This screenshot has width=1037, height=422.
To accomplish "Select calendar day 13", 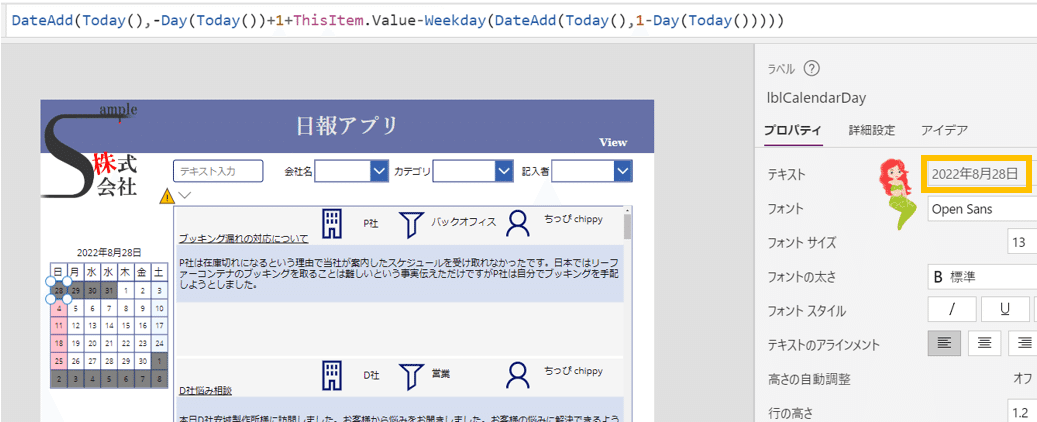I will [x=93, y=326].
